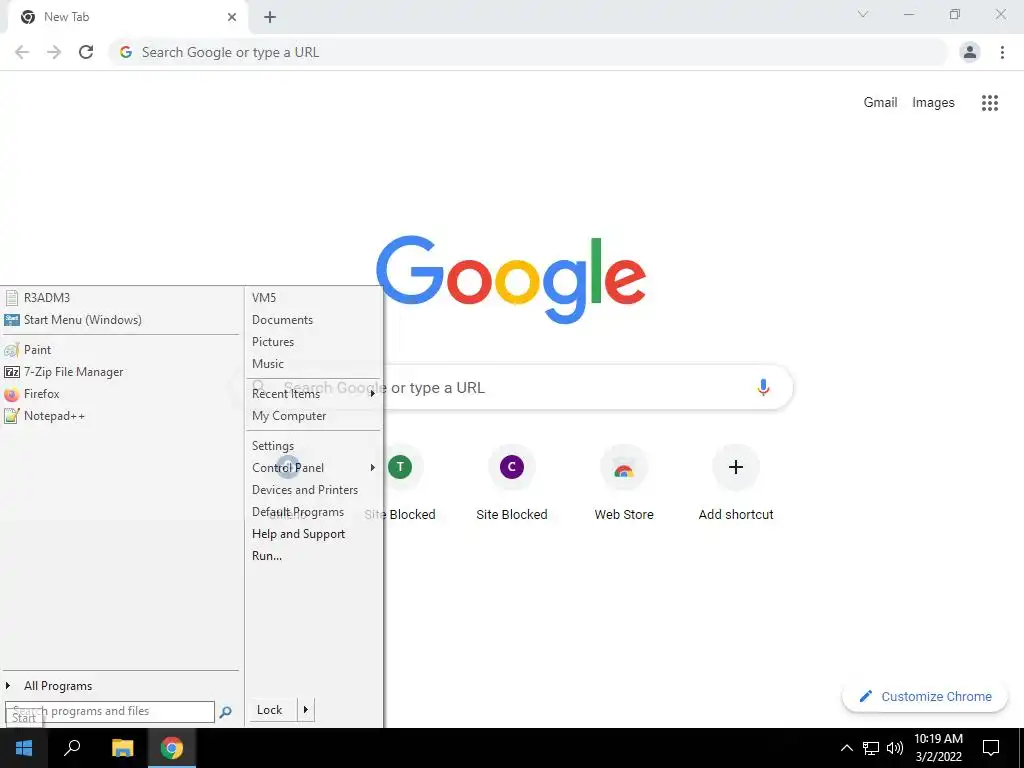
Task: Open Settings from start menu
Action: tap(273, 446)
